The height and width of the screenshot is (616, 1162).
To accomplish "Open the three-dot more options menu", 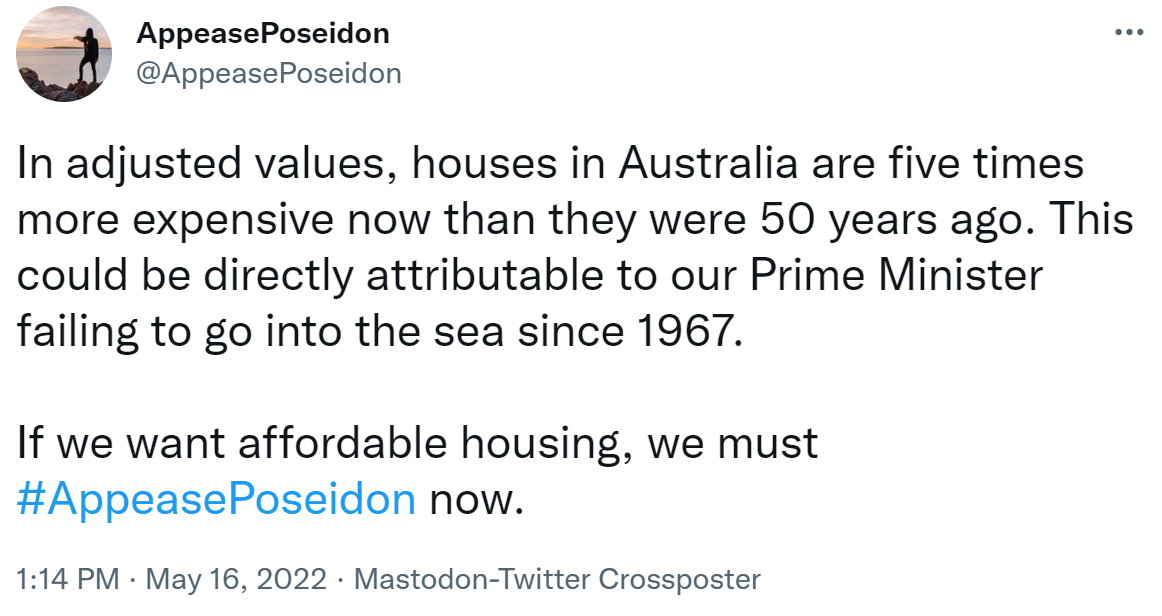I will pos(1129,33).
